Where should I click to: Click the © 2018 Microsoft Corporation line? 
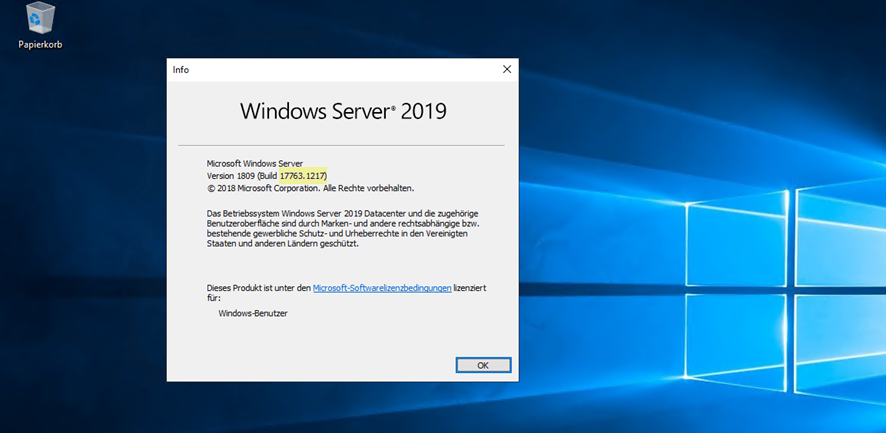(311, 188)
